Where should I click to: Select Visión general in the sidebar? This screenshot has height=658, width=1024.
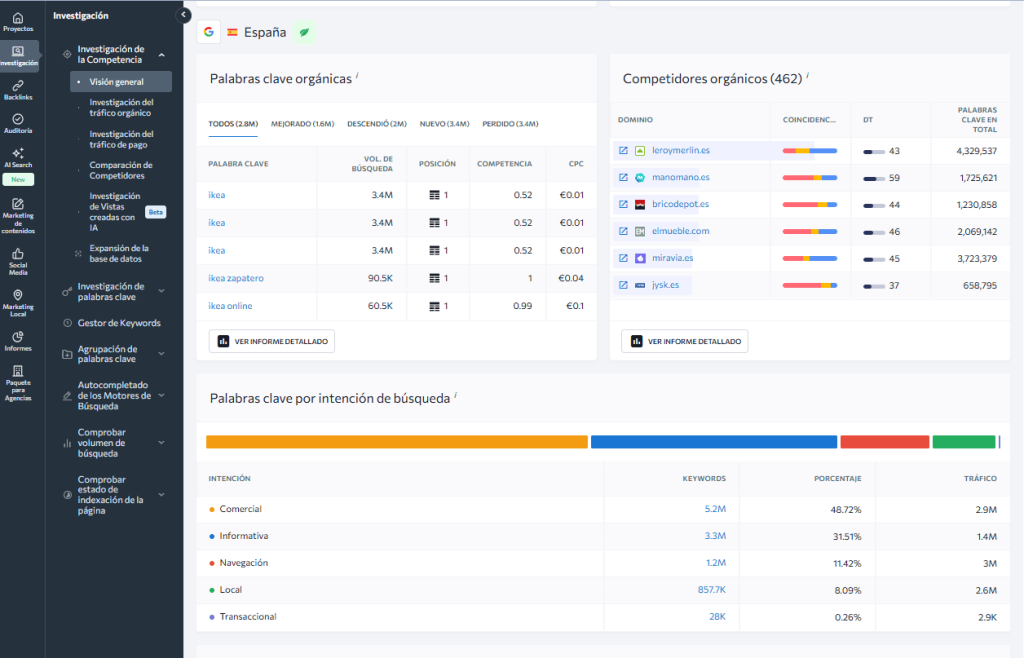click(121, 82)
